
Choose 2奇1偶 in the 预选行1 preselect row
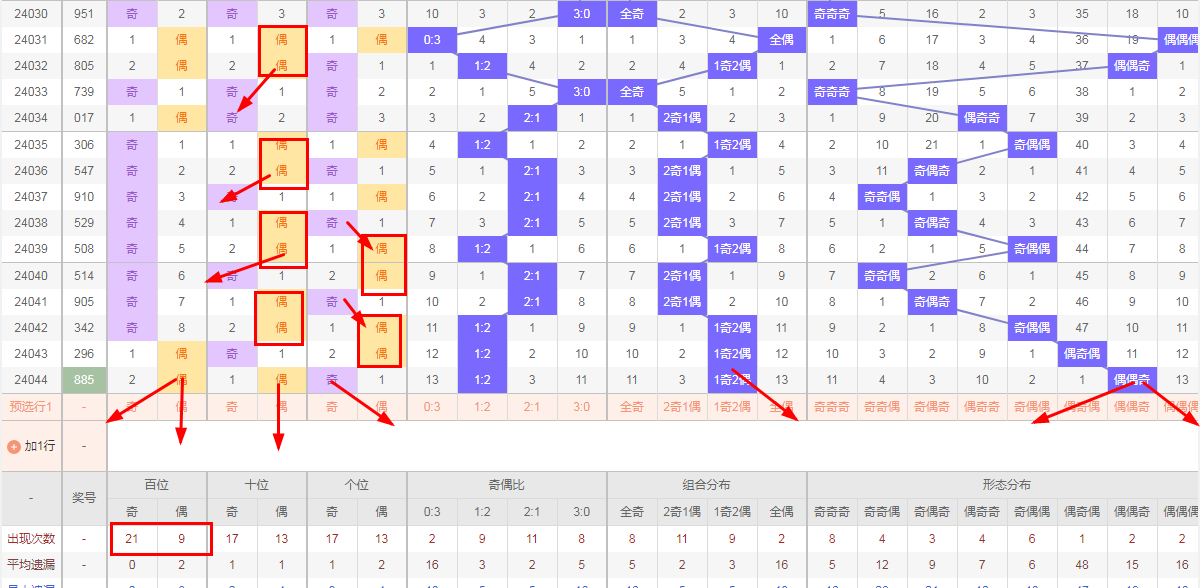[682, 407]
